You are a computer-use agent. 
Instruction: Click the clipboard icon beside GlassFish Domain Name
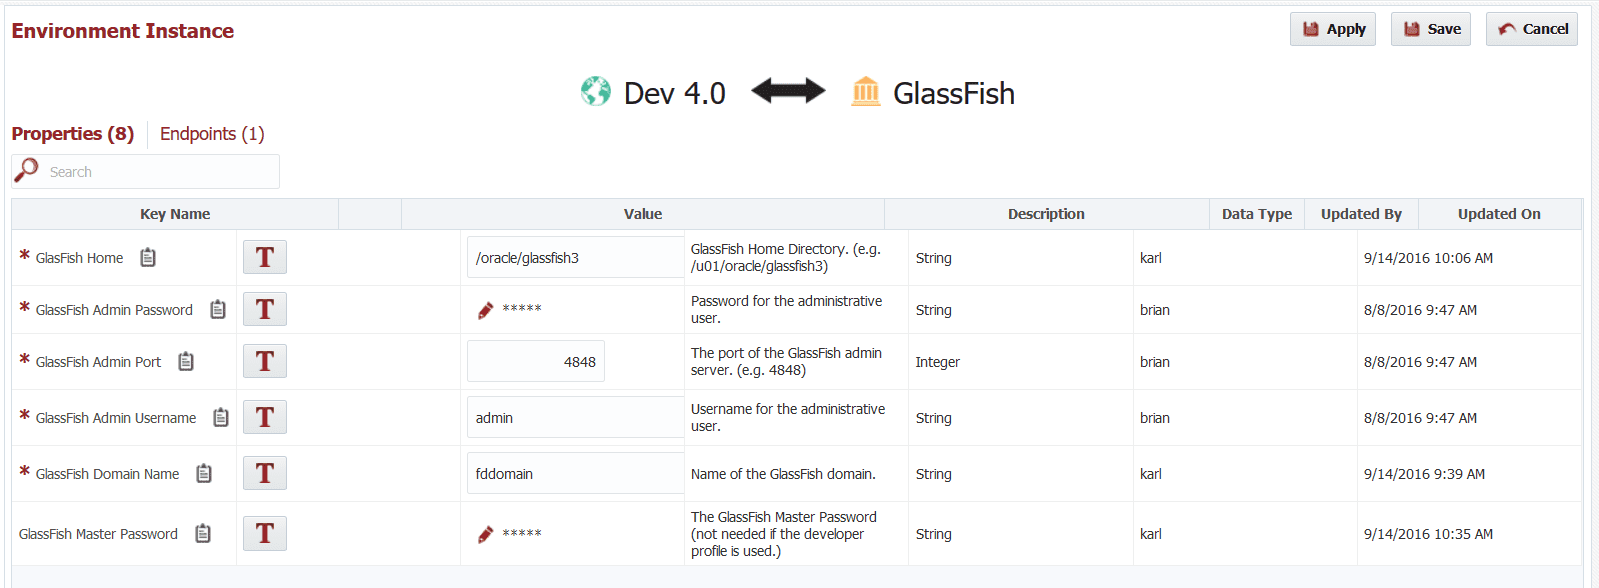pos(204,473)
